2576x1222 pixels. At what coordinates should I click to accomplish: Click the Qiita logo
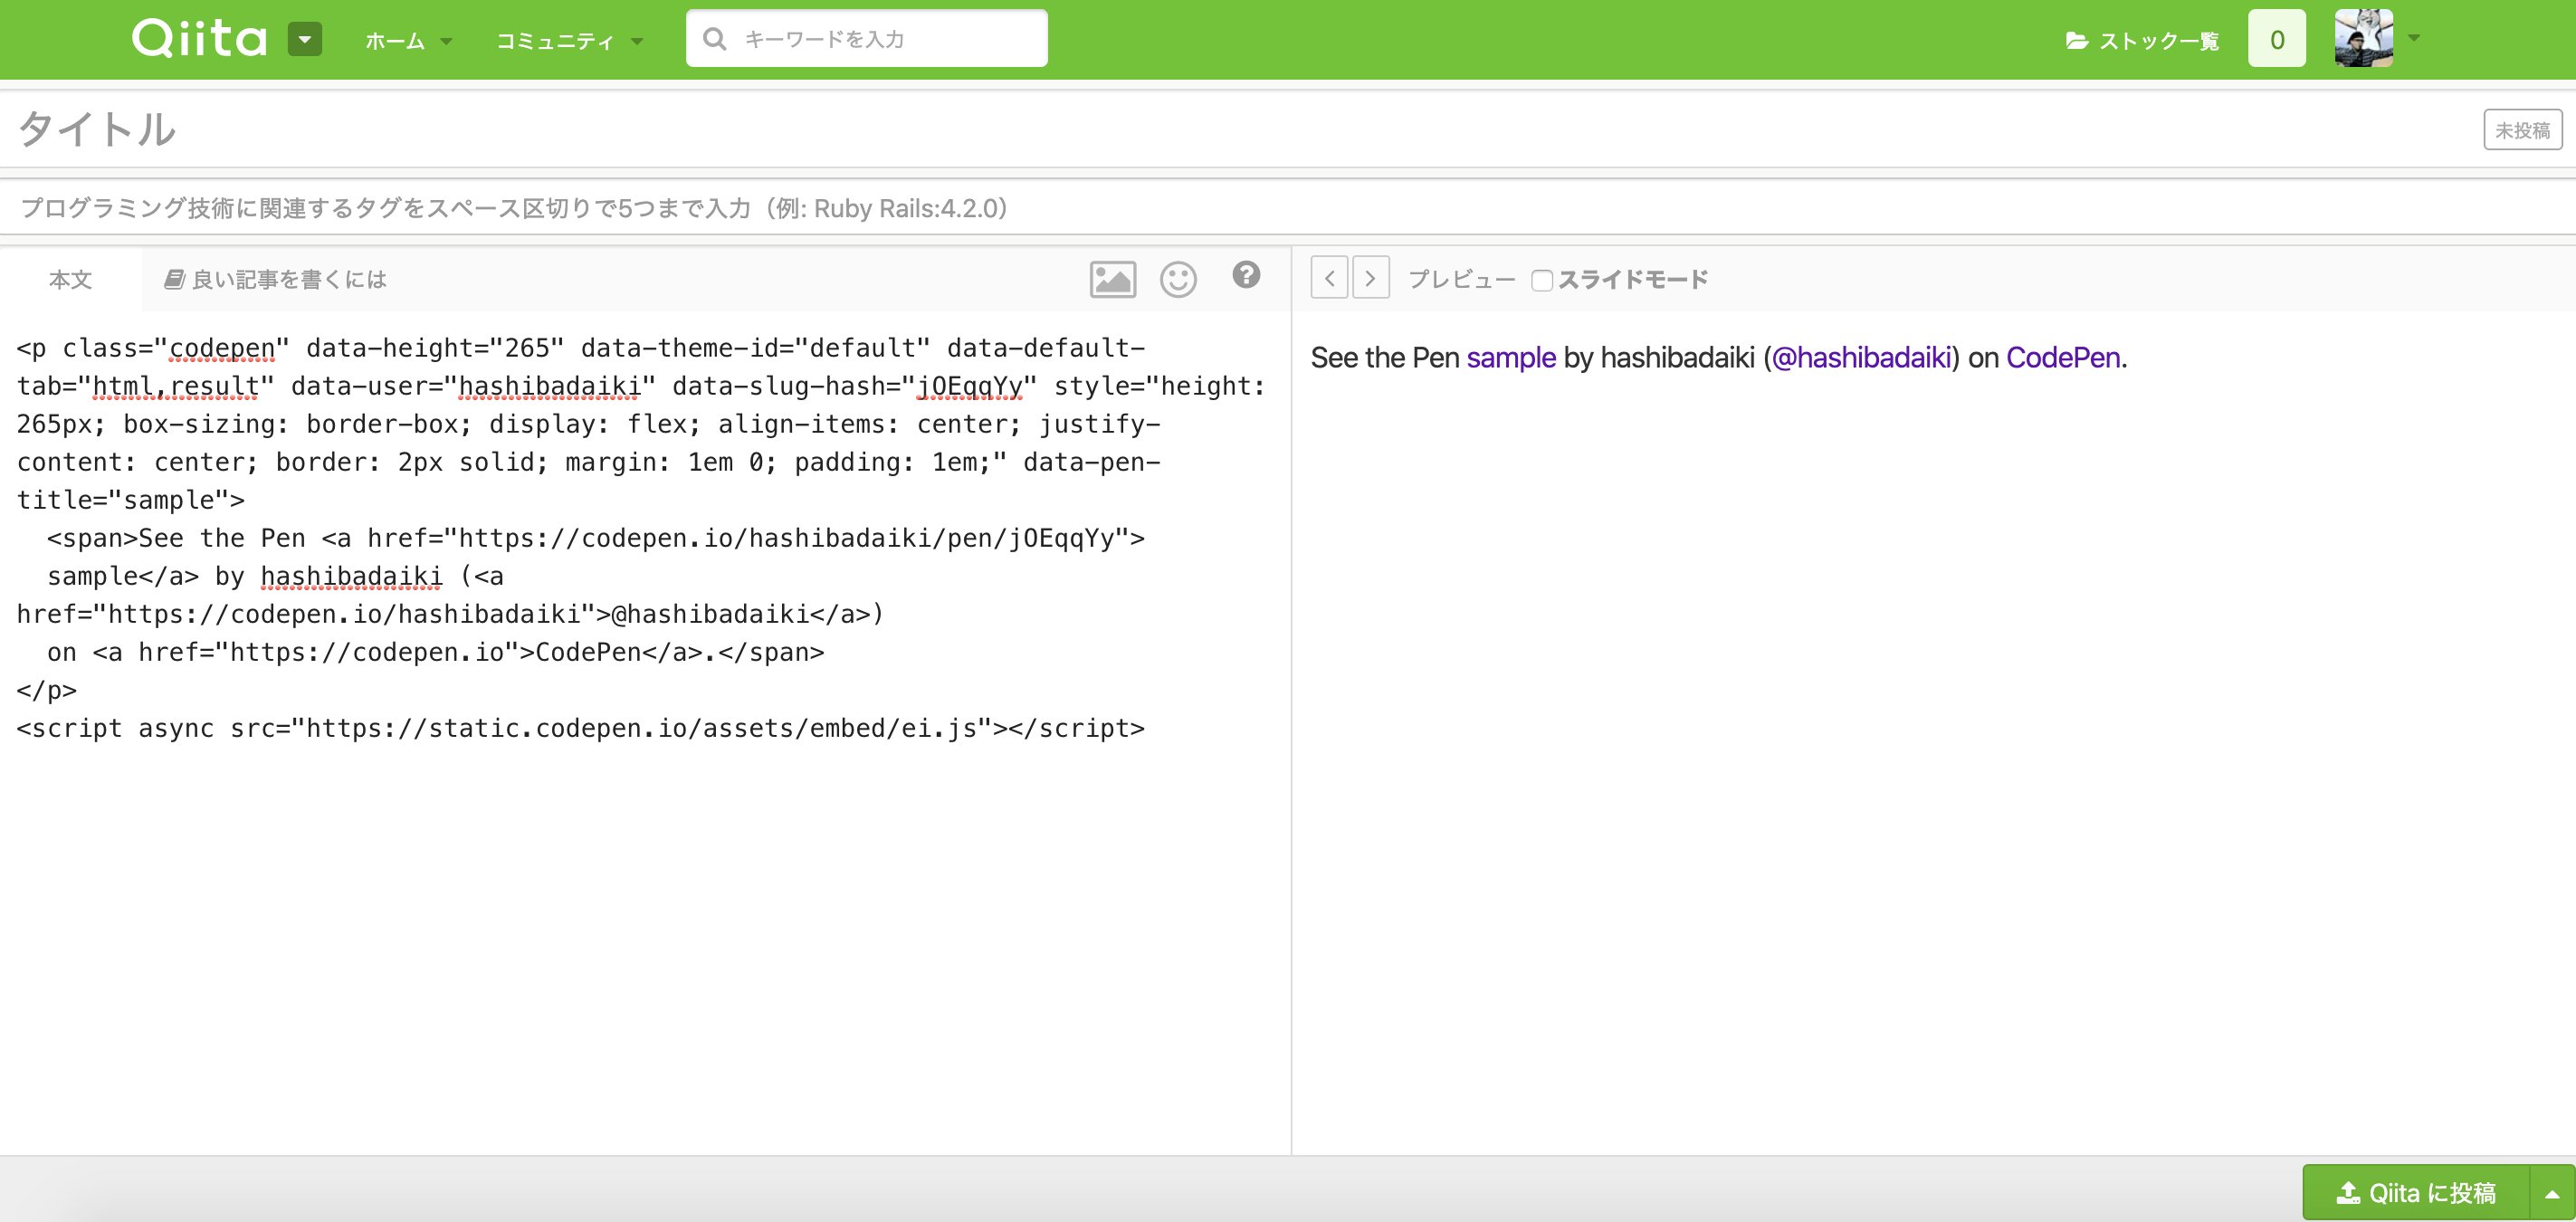click(x=199, y=39)
